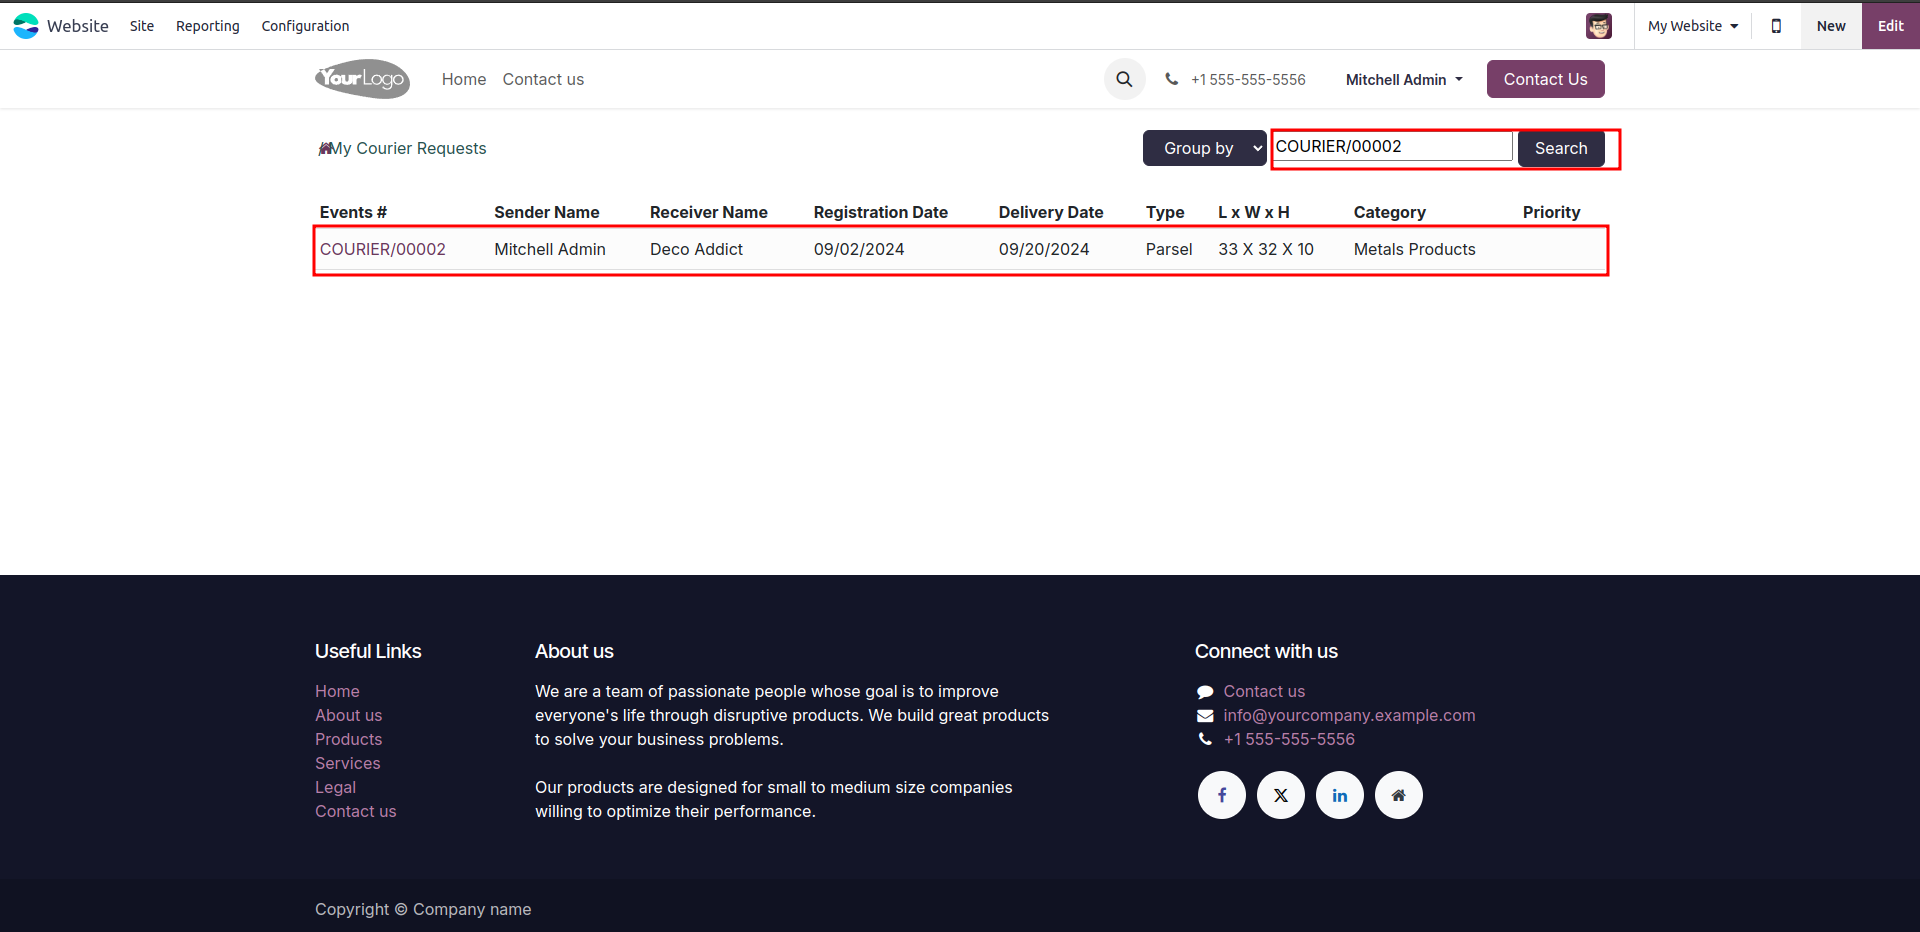Image resolution: width=1920 pixels, height=932 pixels.
Task: Select the 33 X 32 X 10 dimensions cell
Action: [1266, 249]
